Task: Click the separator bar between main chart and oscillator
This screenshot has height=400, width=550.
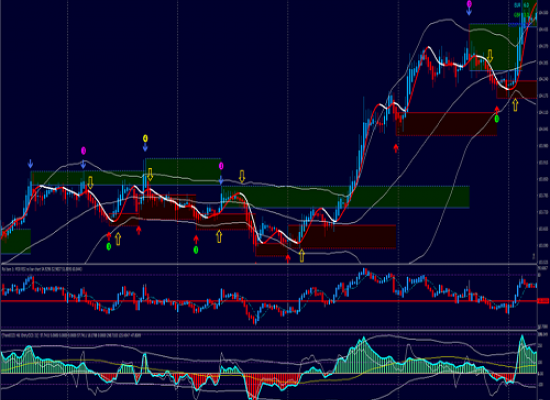Action: (x=269, y=264)
